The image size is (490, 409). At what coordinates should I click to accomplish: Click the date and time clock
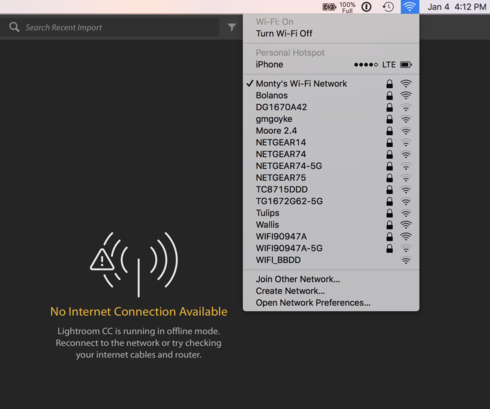pyautogui.click(x=457, y=7)
